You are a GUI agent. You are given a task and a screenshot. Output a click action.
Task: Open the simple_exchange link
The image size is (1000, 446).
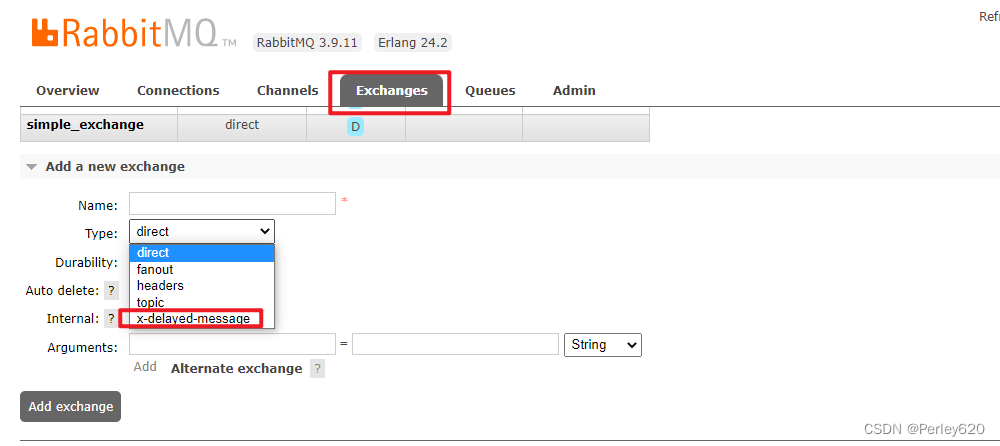(x=85, y=124)
